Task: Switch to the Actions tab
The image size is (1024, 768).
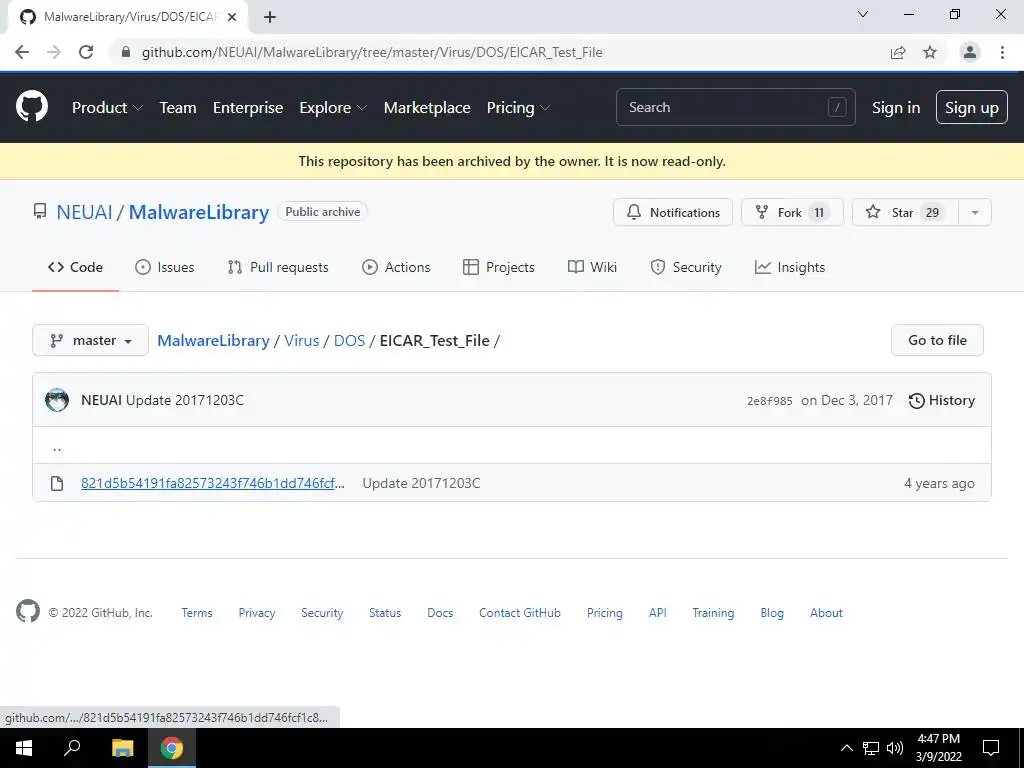Action: [x=396, y=267]
